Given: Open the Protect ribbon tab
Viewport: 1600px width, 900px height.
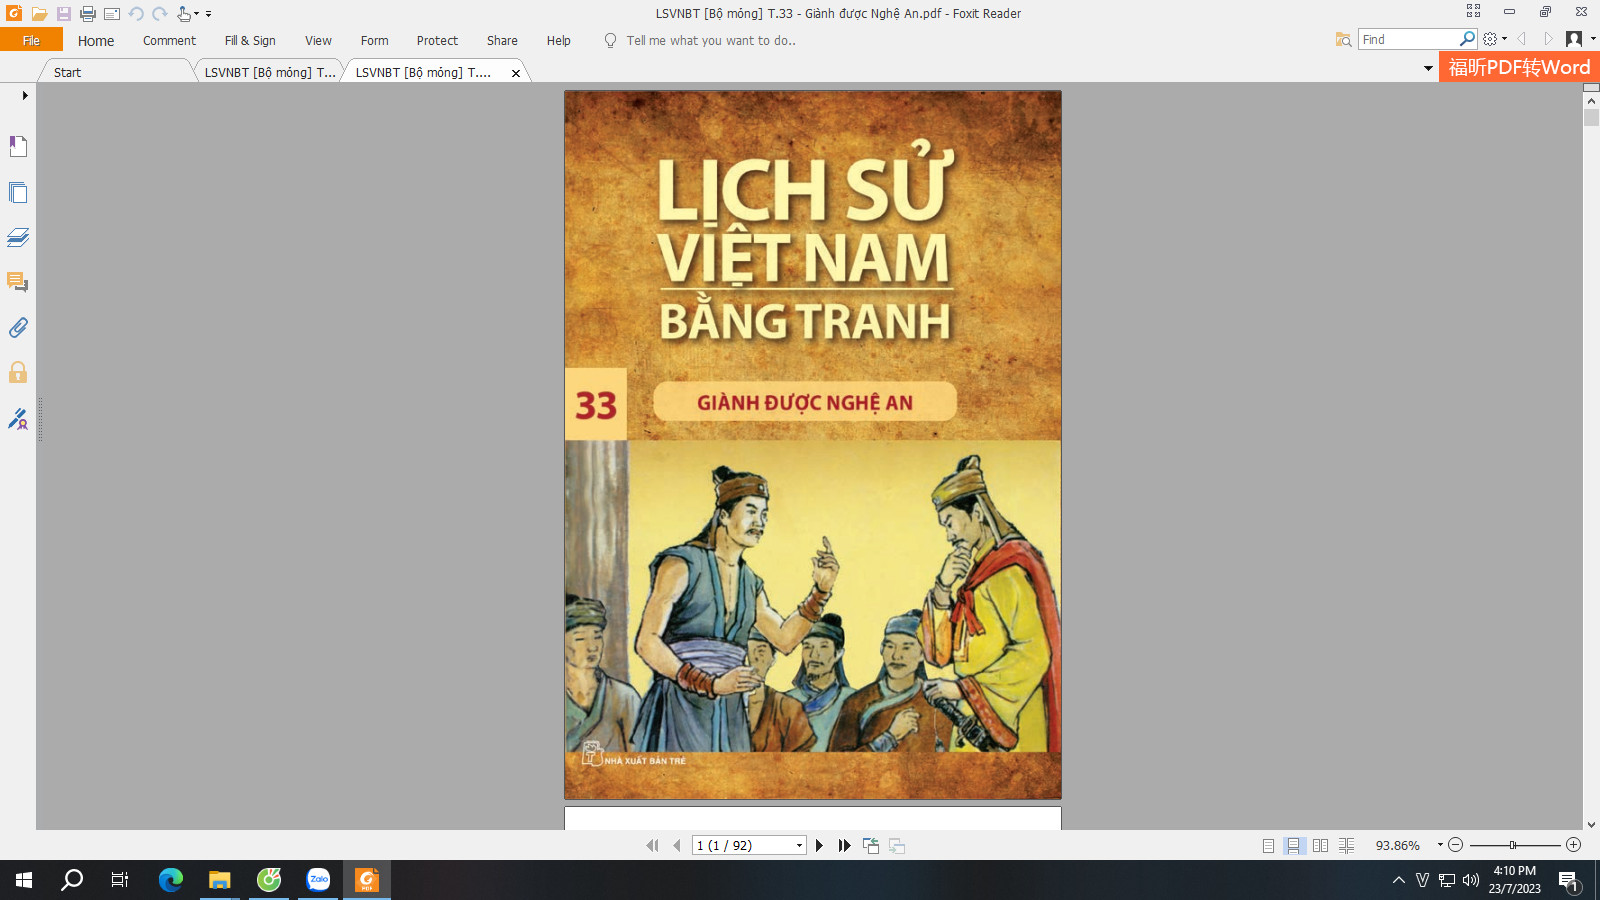Looking at the screenshot, I should 437,41.
